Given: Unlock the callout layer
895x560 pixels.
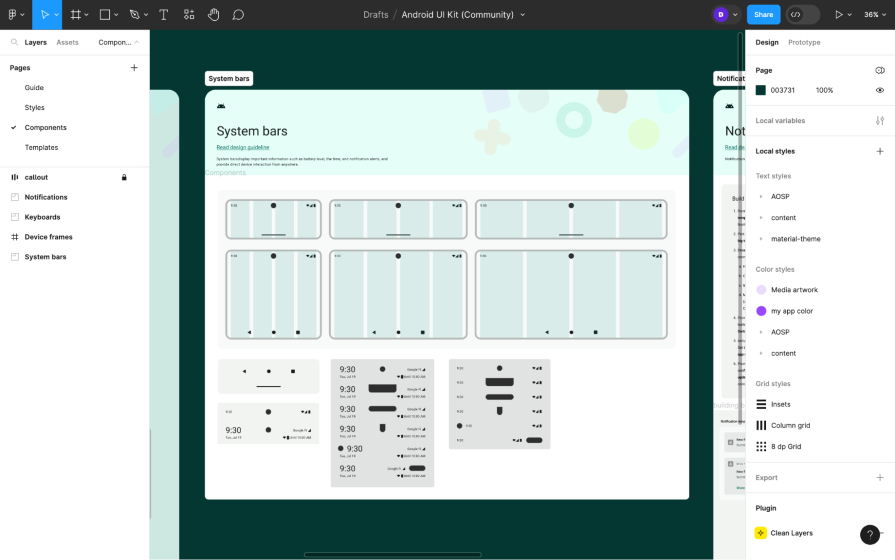Looking at the screenshot, I should coord(124,177).
